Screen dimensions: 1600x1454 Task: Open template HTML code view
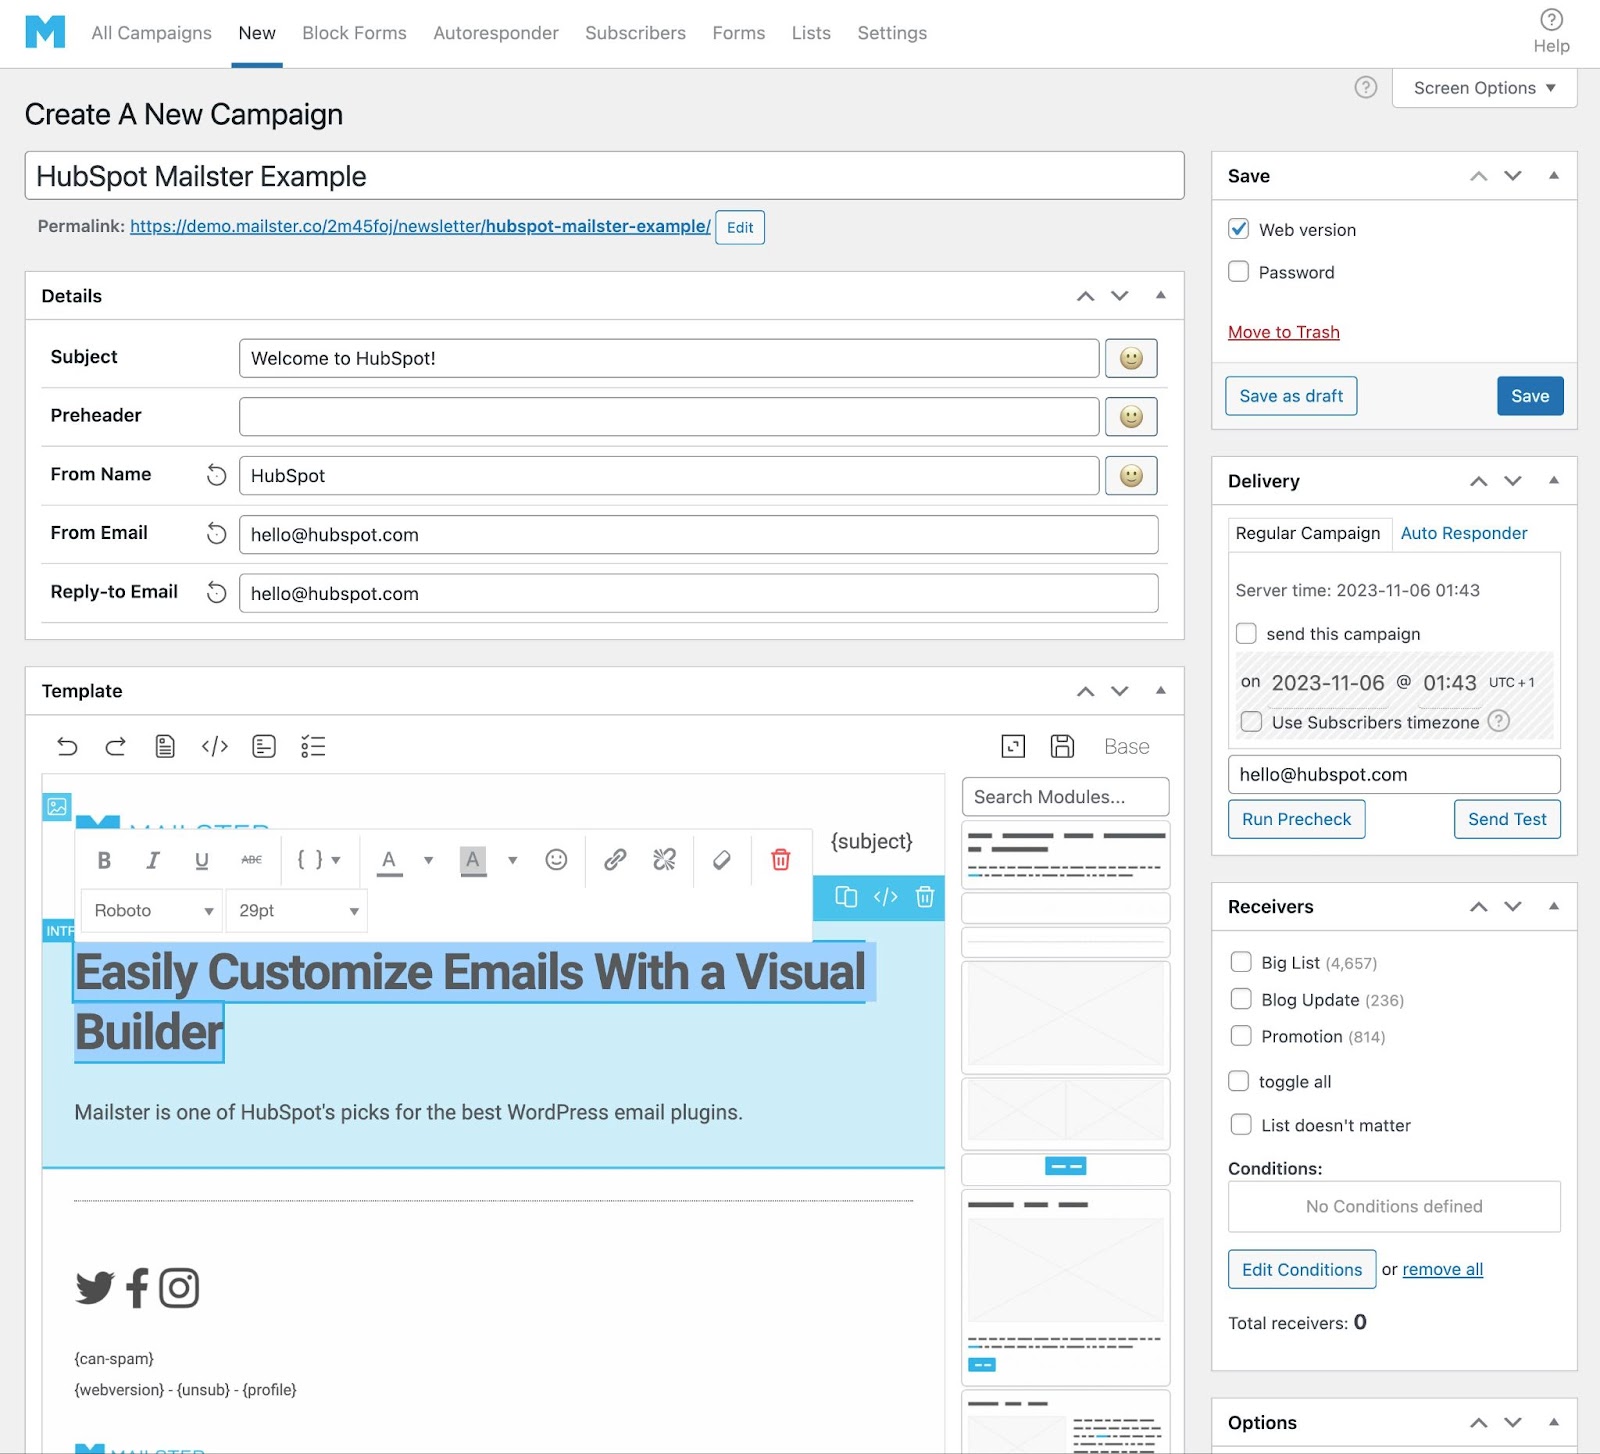point(214,746)
